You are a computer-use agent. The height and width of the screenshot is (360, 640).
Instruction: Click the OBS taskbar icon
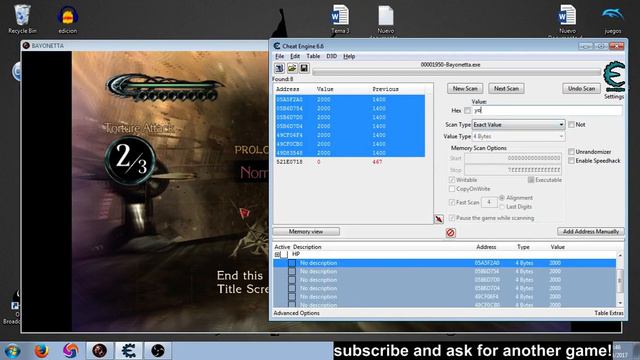click(x=158, y=351)
